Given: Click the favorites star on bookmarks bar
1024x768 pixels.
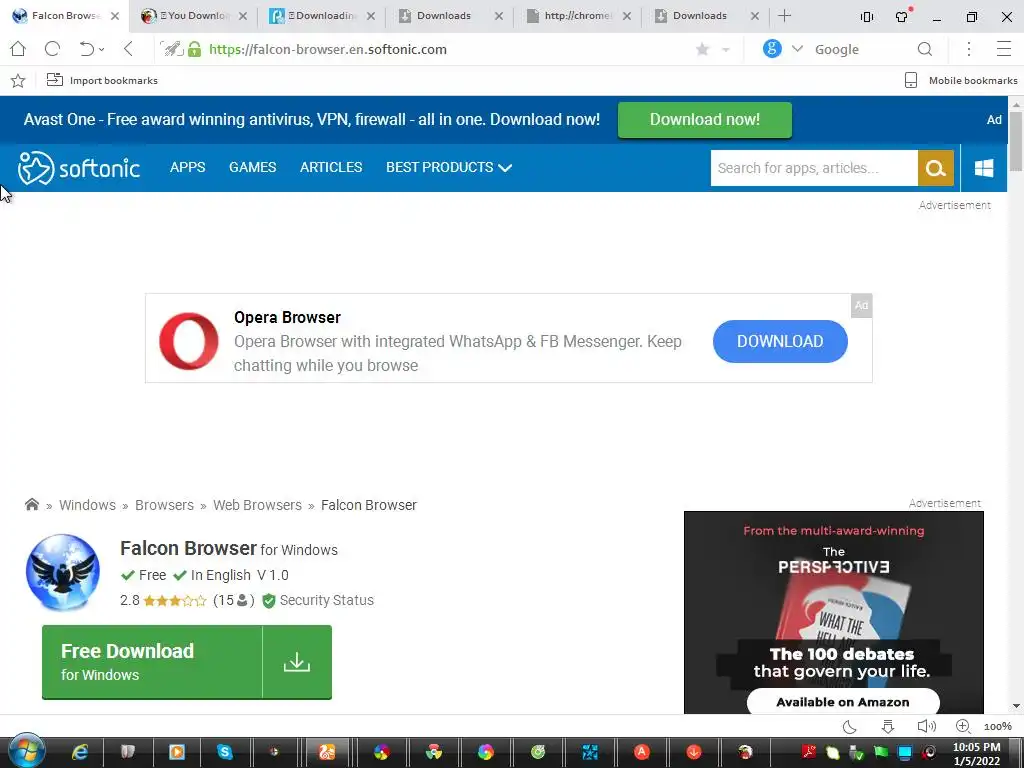Looking at the screenshot, I should [x=18, y=81].
